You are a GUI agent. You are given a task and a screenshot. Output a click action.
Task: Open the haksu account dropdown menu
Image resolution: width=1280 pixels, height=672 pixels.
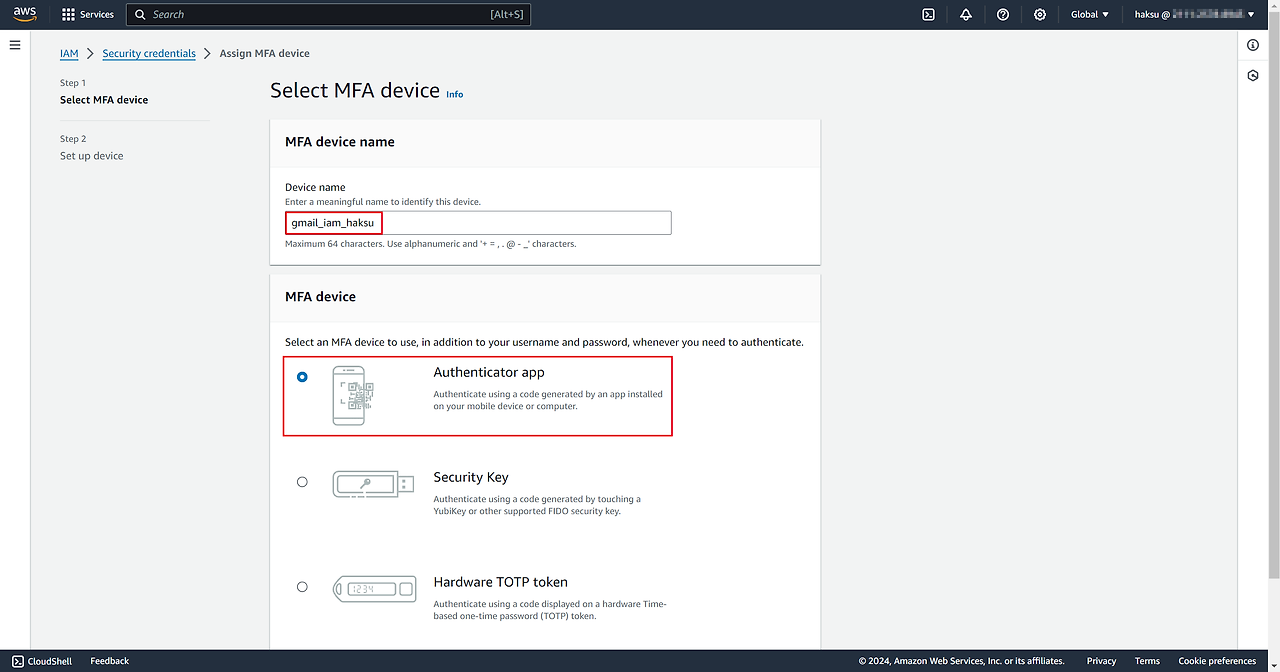(x=1194, y=14)
